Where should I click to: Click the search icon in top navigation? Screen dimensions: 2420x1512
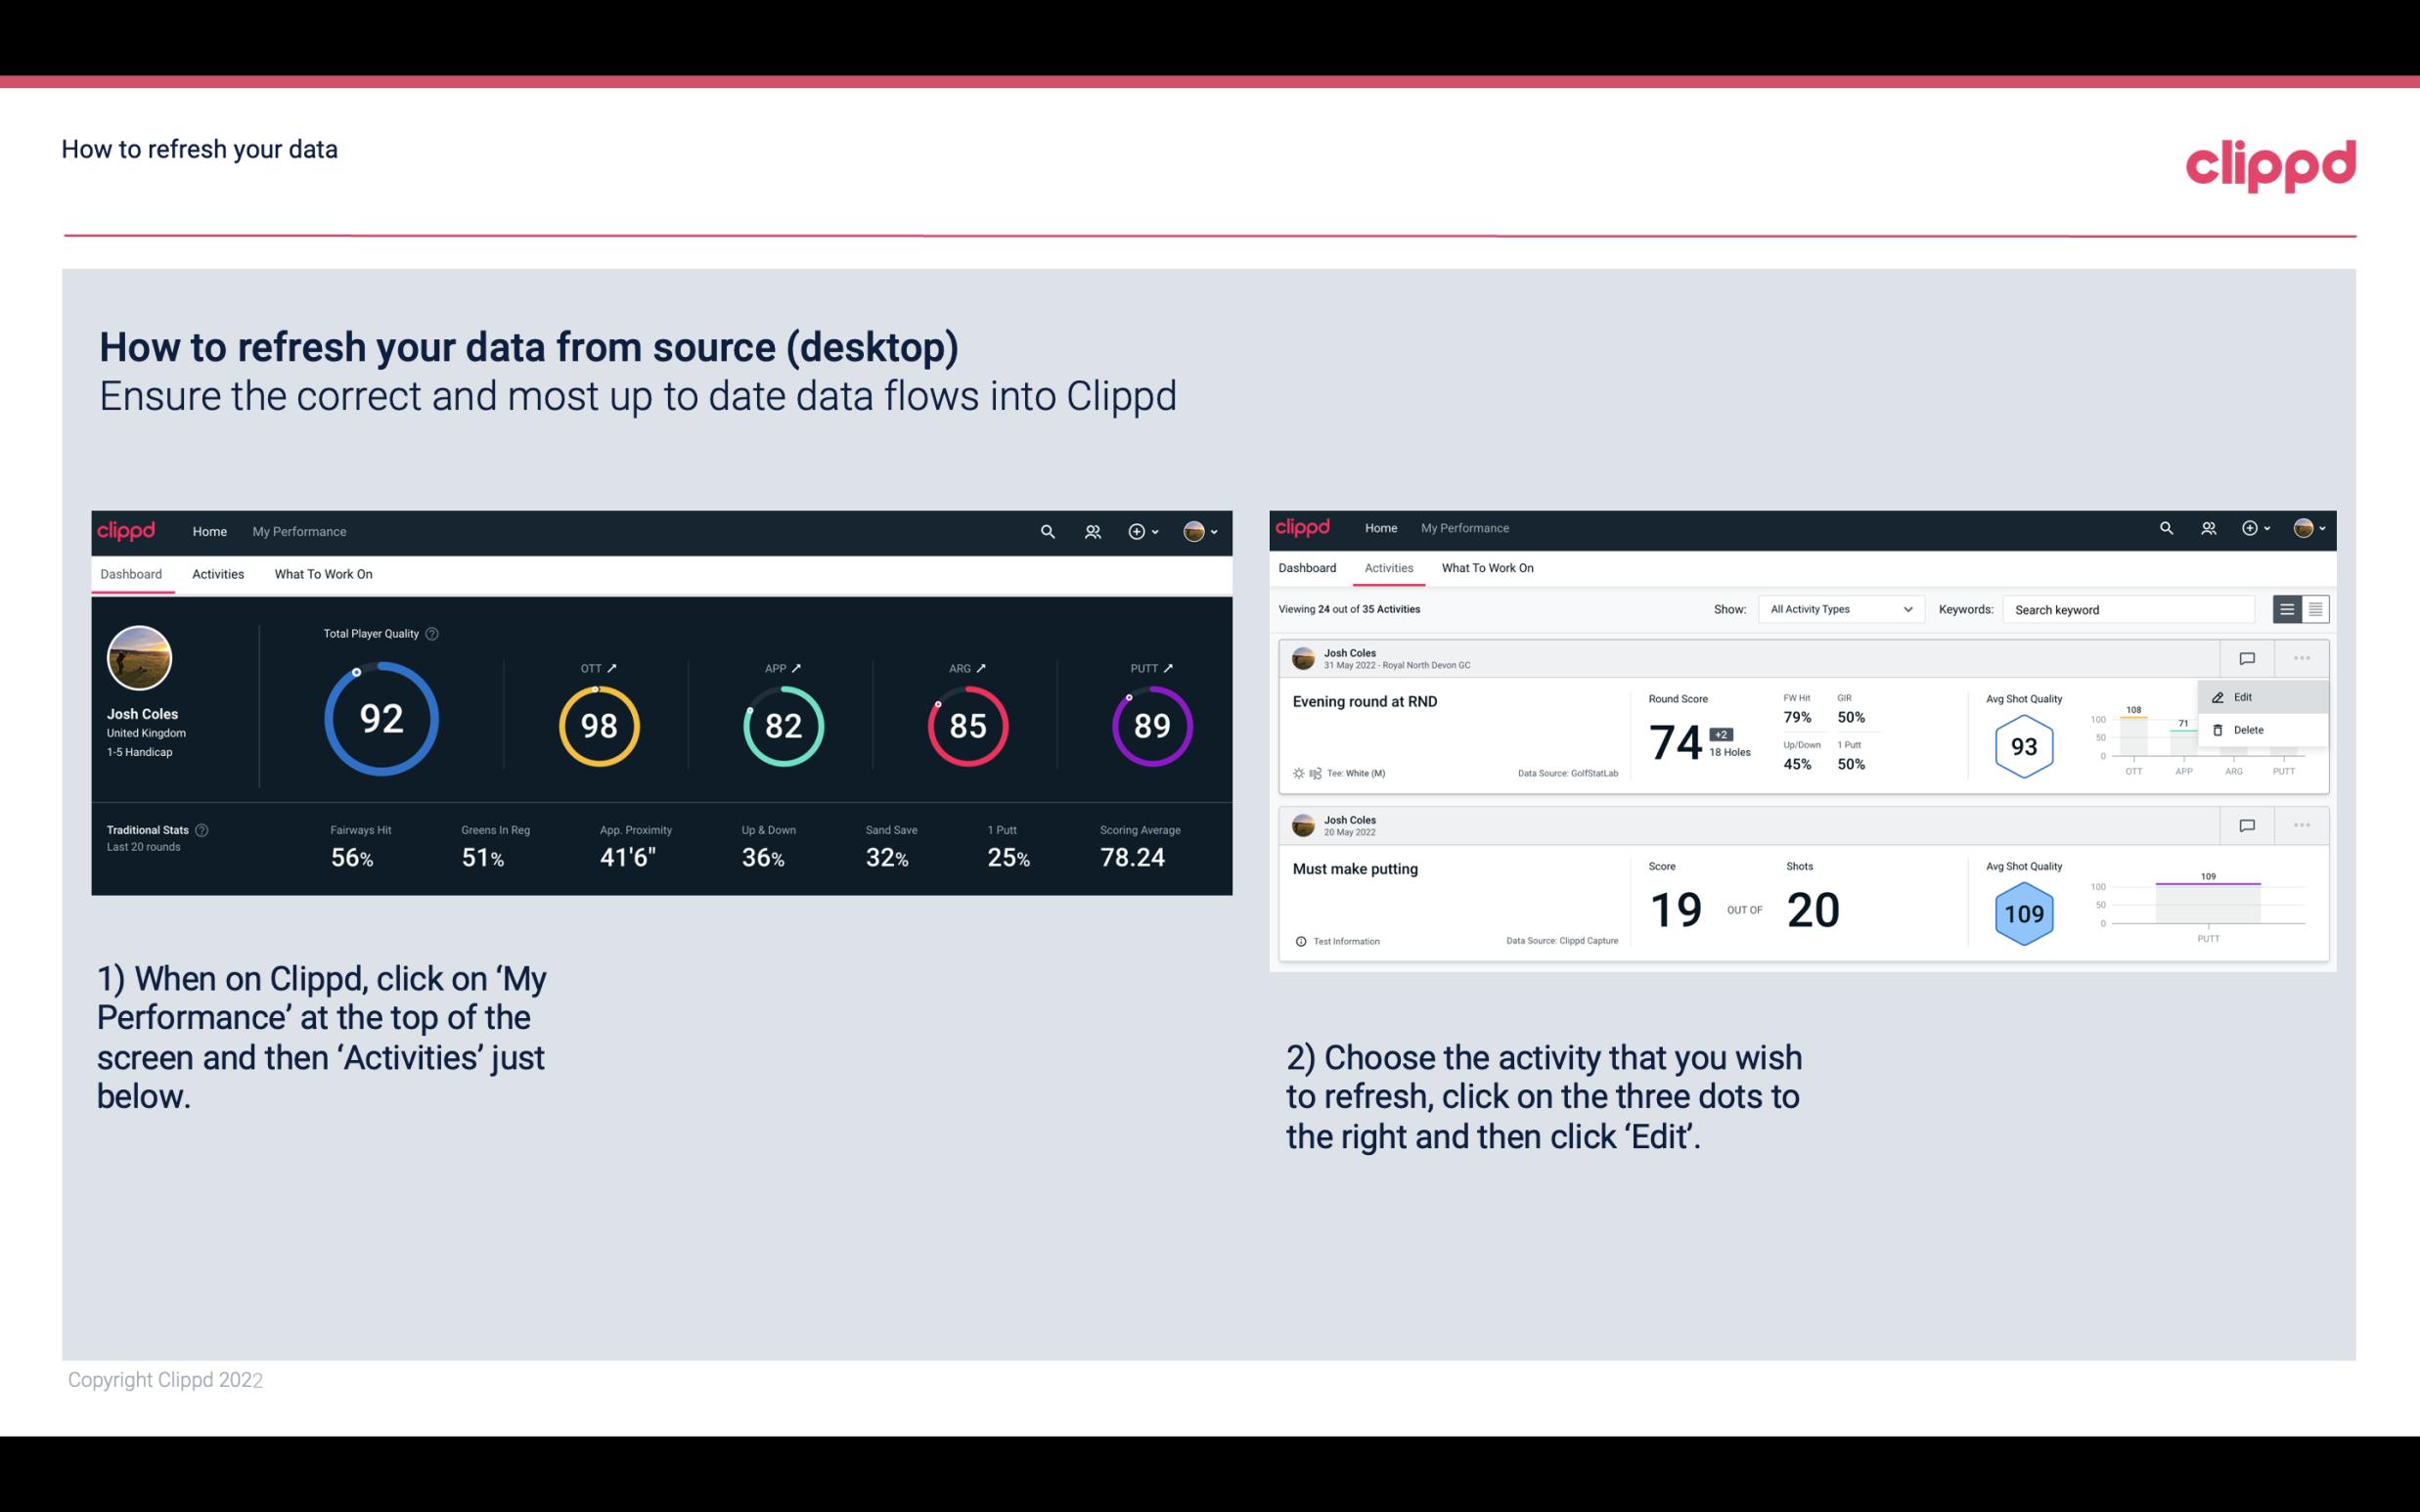tap(1047, 531)
